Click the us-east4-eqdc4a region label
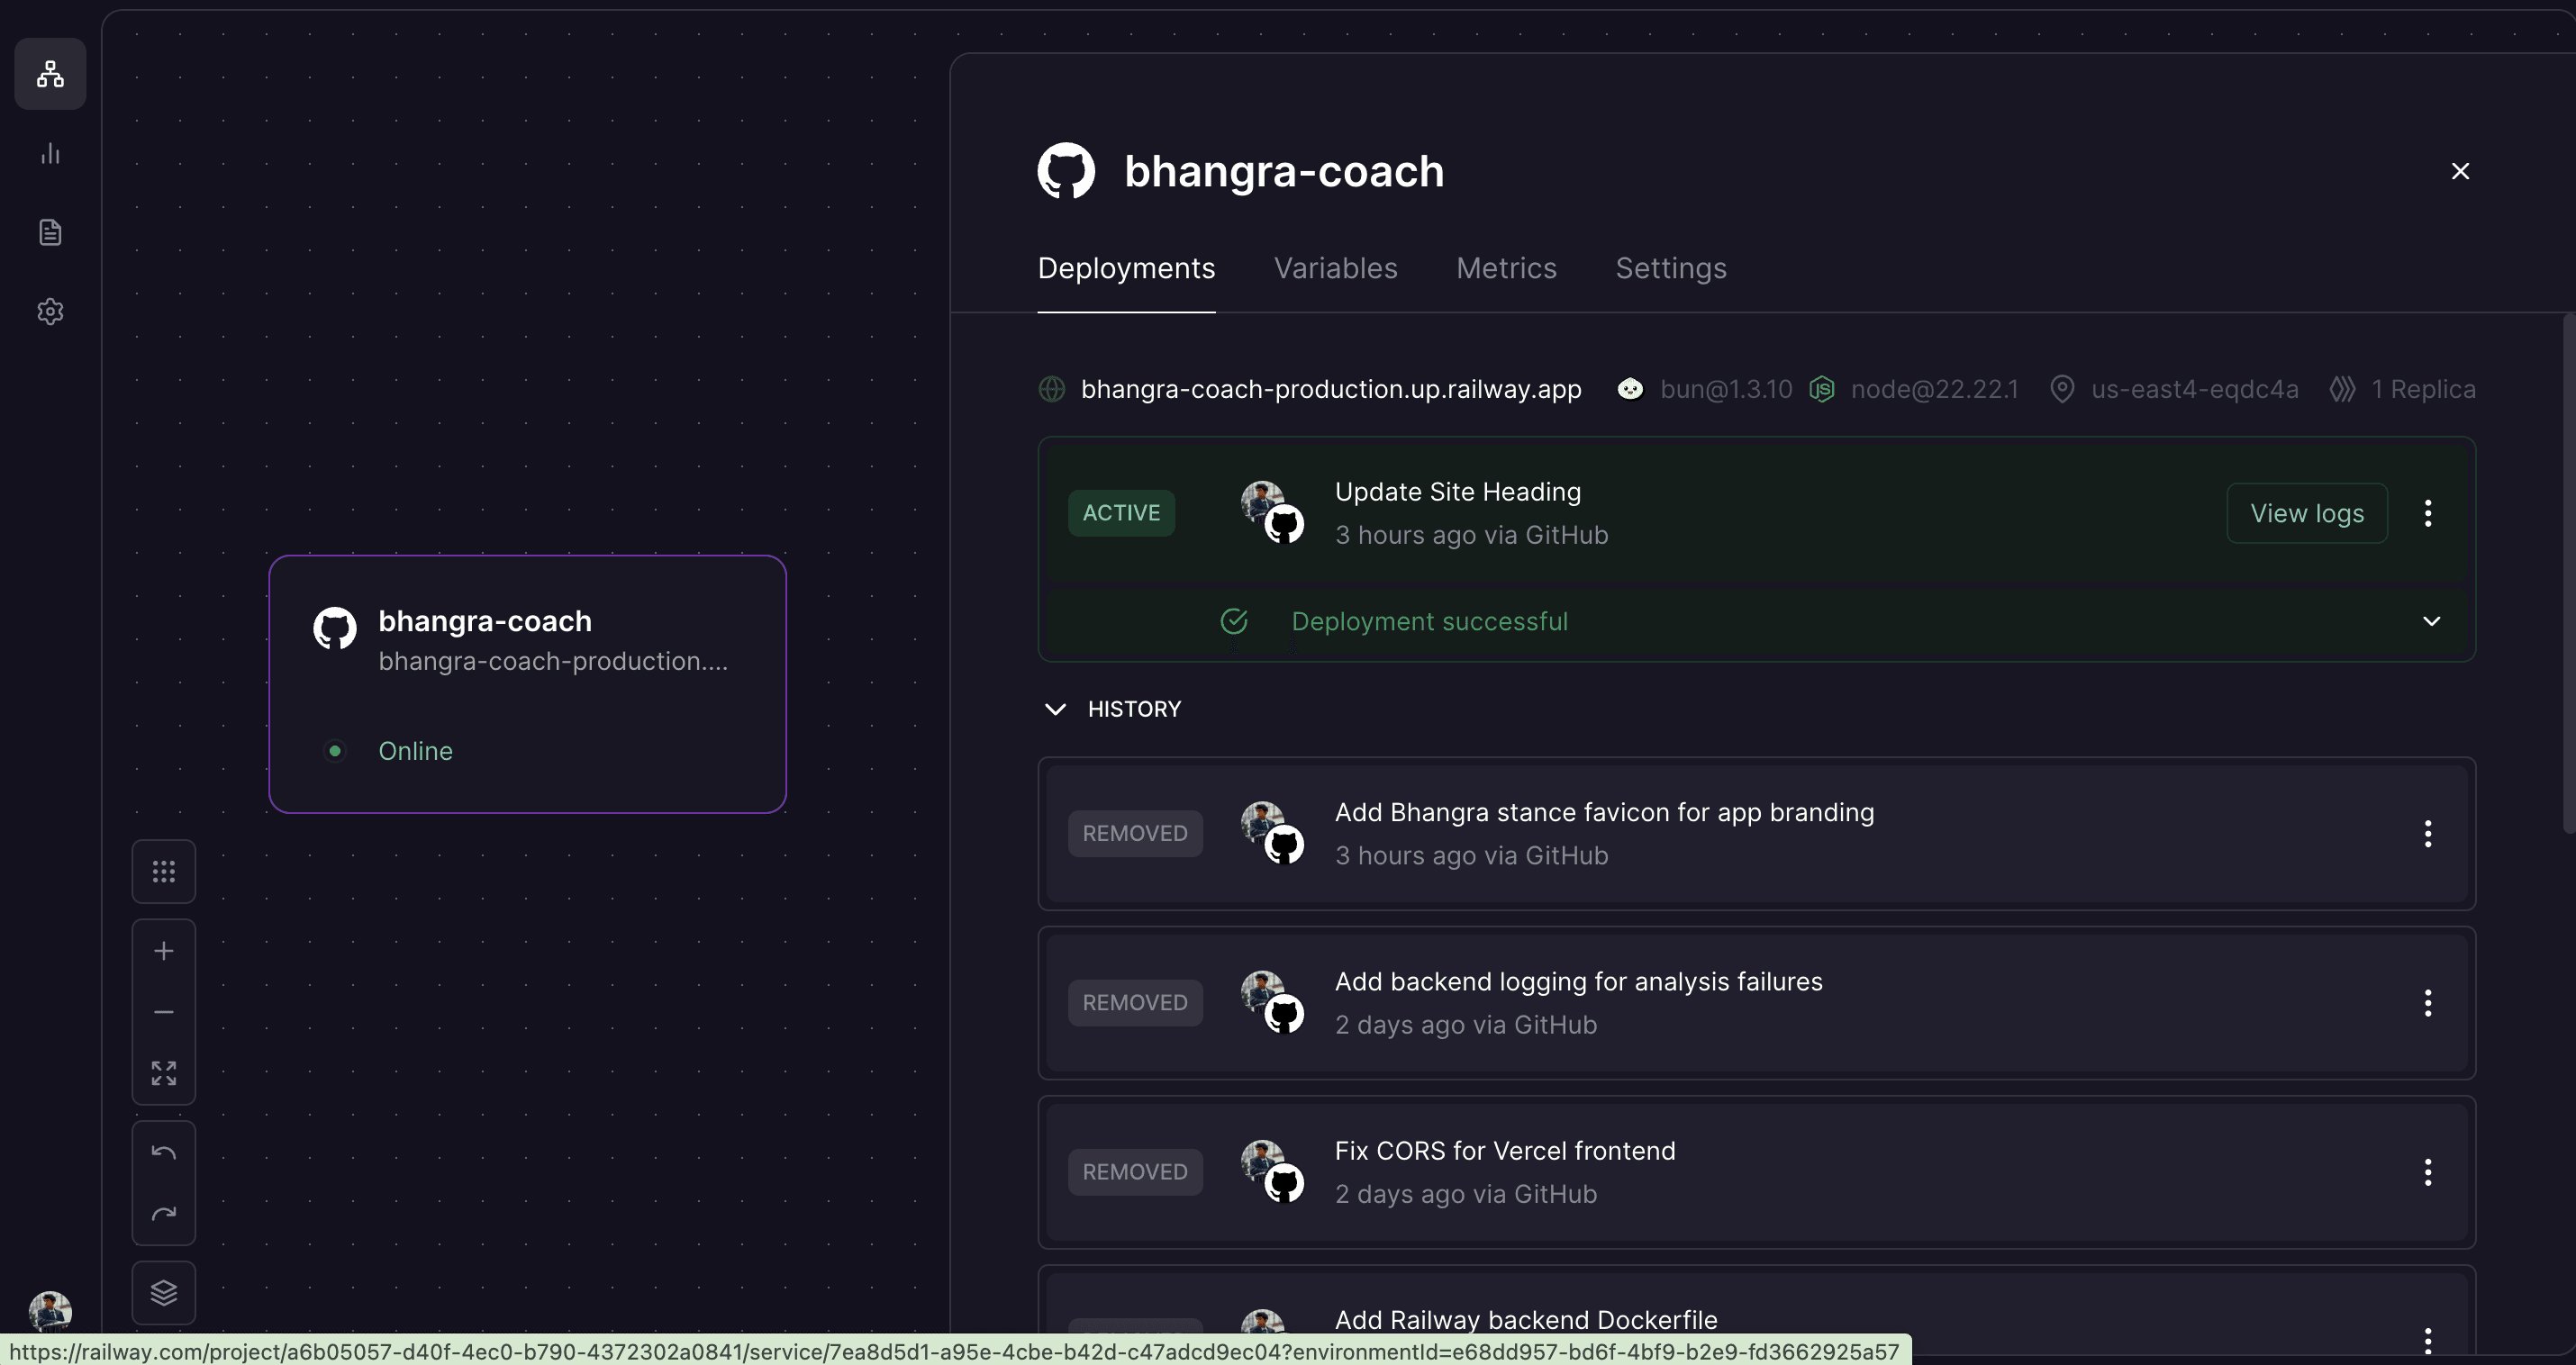This screenshot has height=1365, width=2576. click(x=2194, y=389)
